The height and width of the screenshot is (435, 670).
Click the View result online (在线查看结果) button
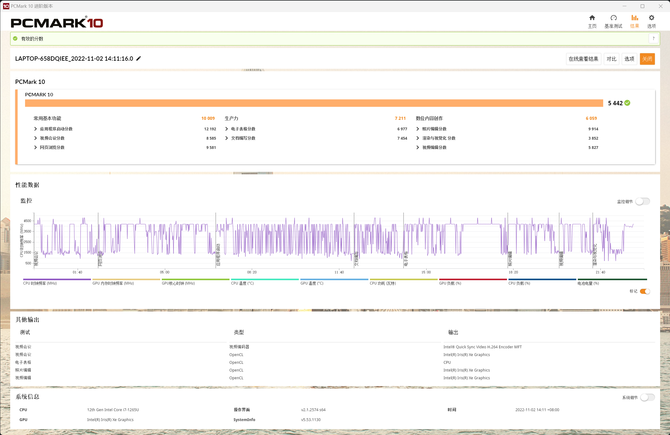[x=583, y=59]
